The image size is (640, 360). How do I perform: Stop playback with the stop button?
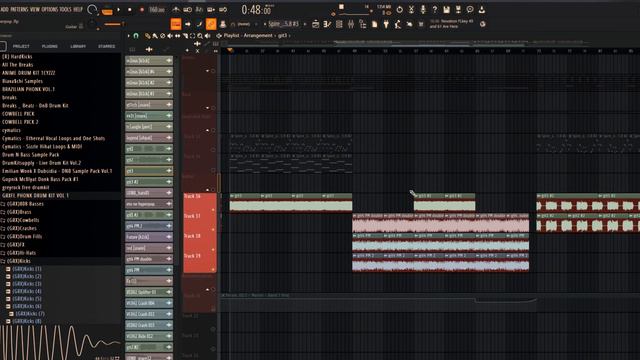point(130,9)
